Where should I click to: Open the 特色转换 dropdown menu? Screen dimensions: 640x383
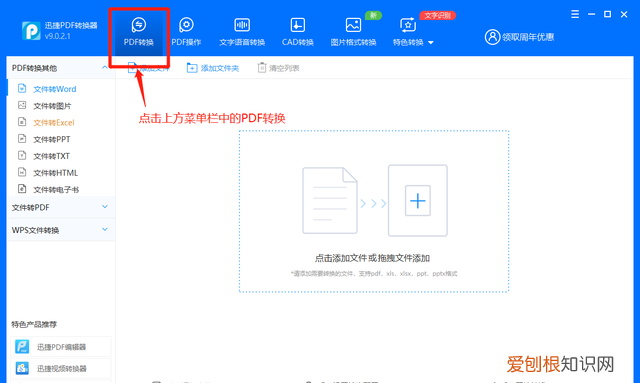tap(413, 31)
